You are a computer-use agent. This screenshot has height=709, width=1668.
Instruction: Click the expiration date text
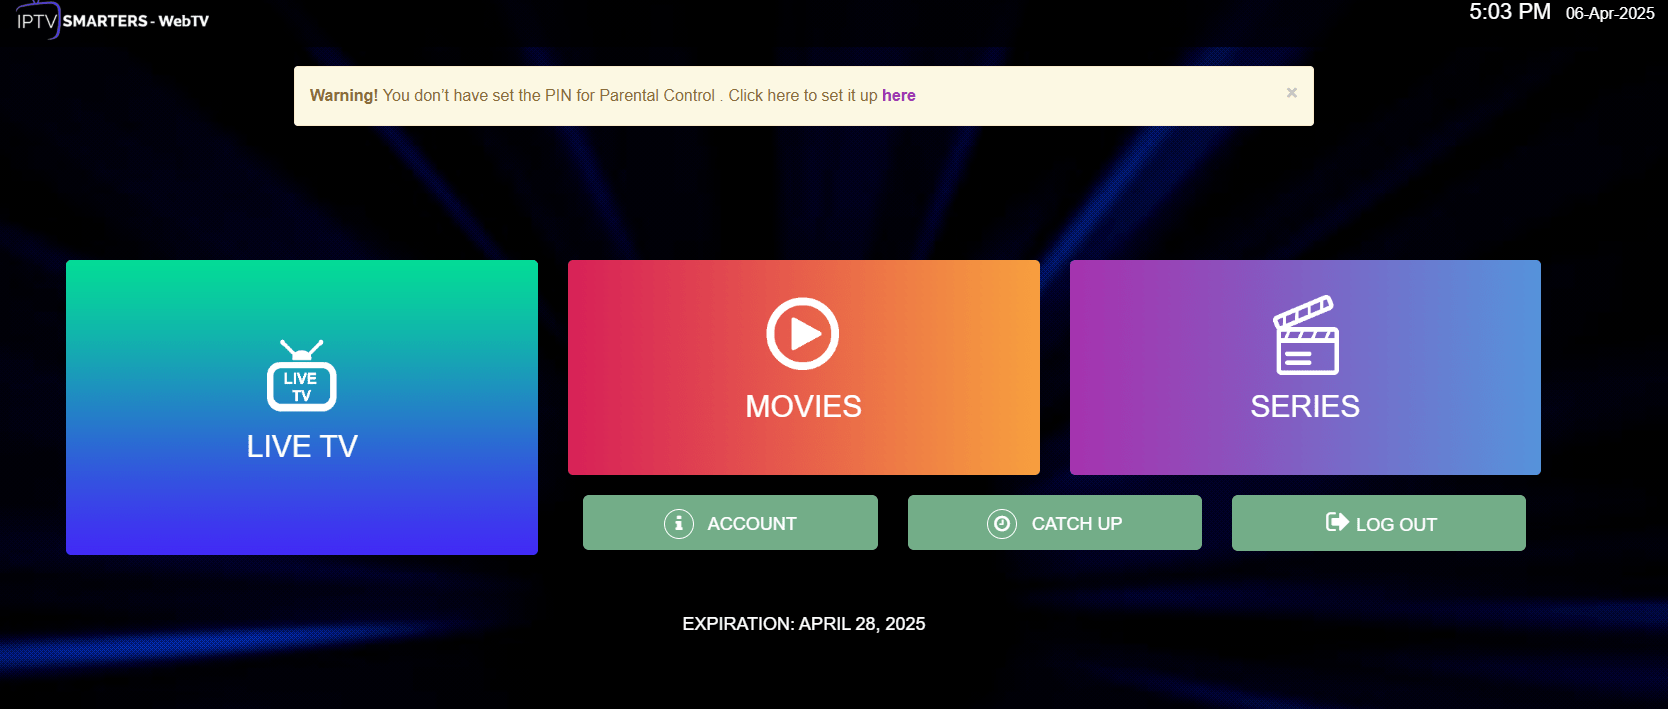pyautogui.click(x=803, y=624)
